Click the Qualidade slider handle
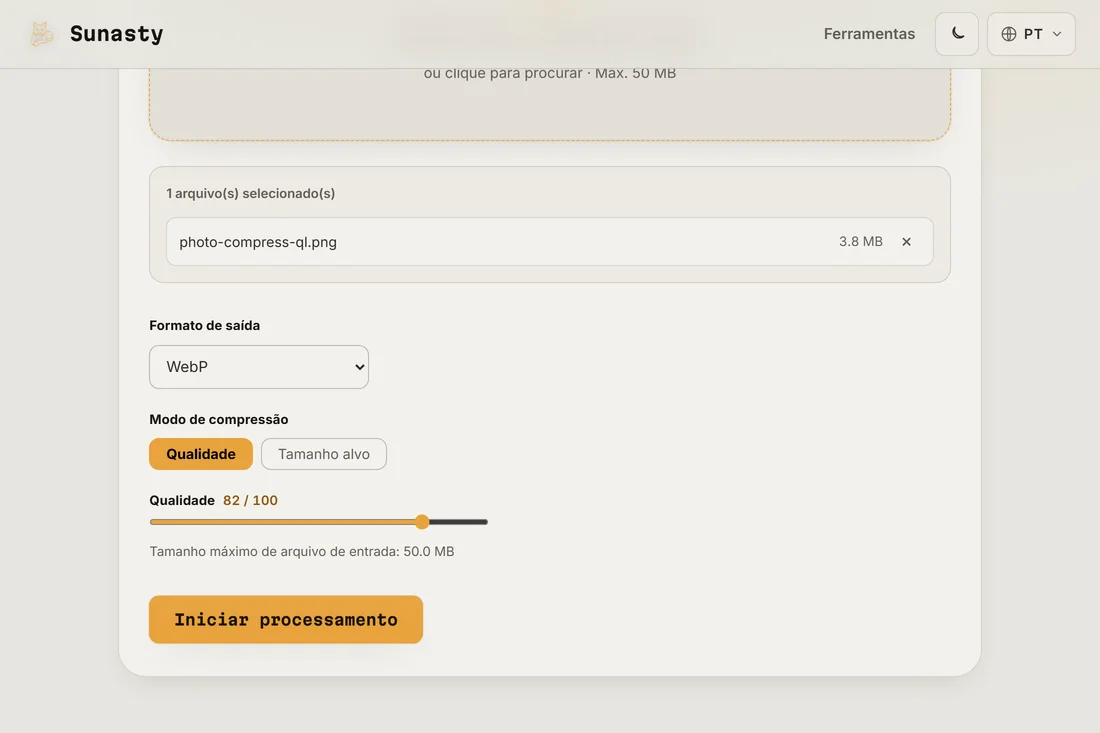The image size is (1100, 733). click(422, 522)
